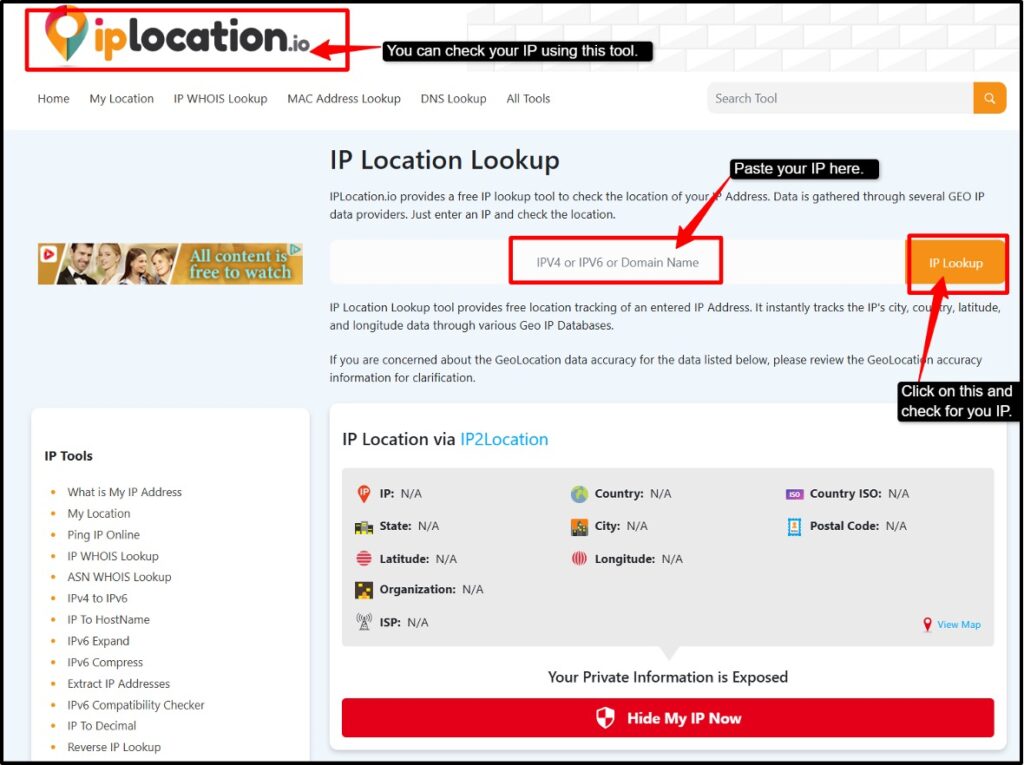Open IPv4 to IPv6 tool link
Screen dimensions: 1024x765
click(x=97, y=598)
